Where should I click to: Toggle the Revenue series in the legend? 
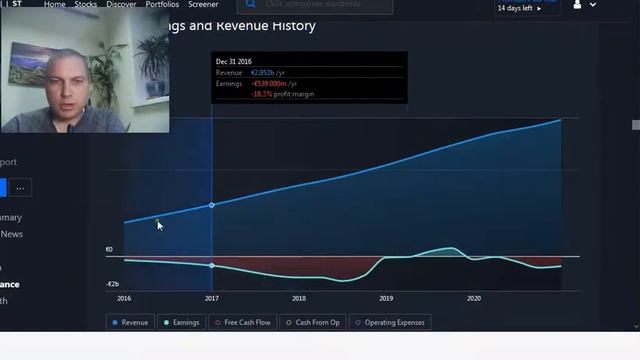pyautogui.click(x=130, y=322)
